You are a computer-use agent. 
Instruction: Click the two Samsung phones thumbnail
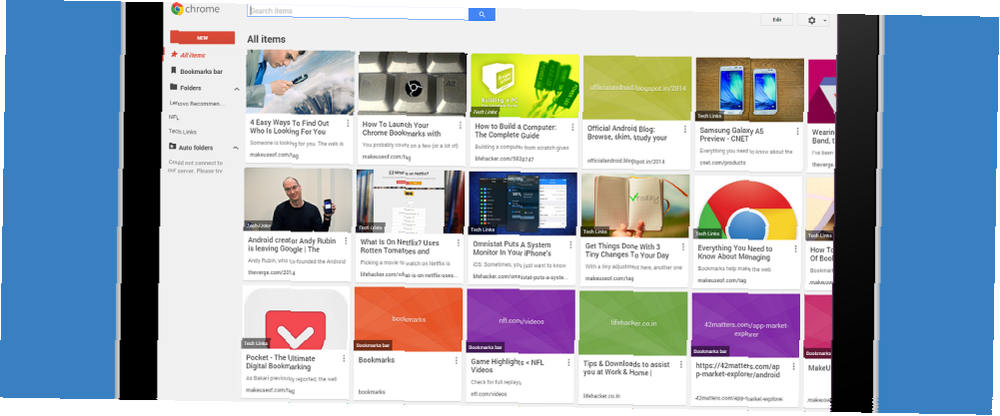[x=749, y=89]
